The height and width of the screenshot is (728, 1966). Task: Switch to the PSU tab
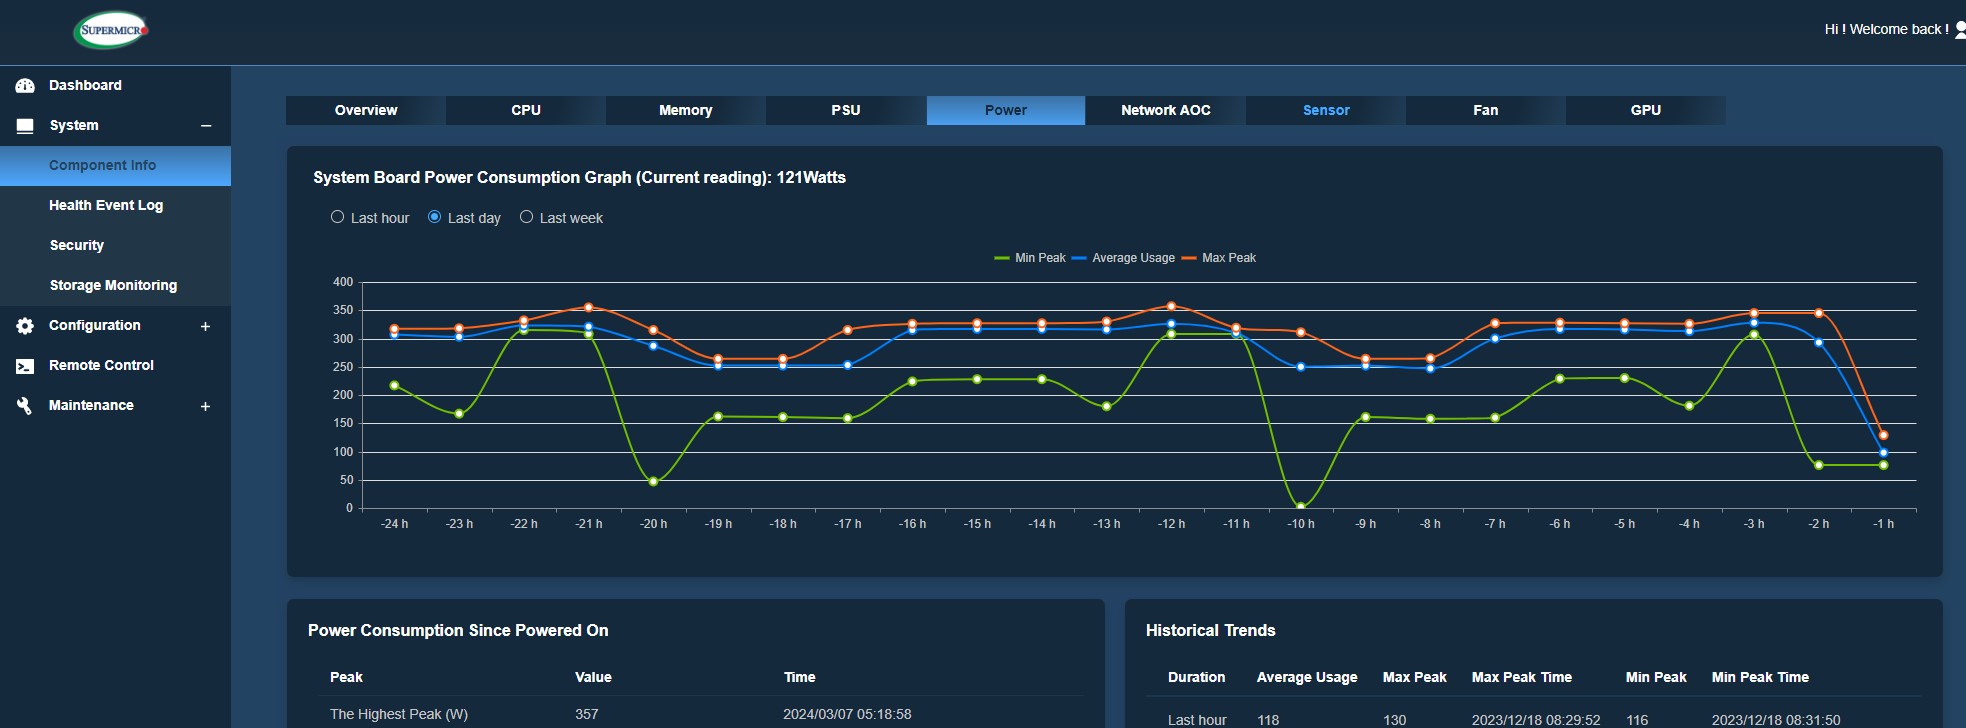pos(846,110)
